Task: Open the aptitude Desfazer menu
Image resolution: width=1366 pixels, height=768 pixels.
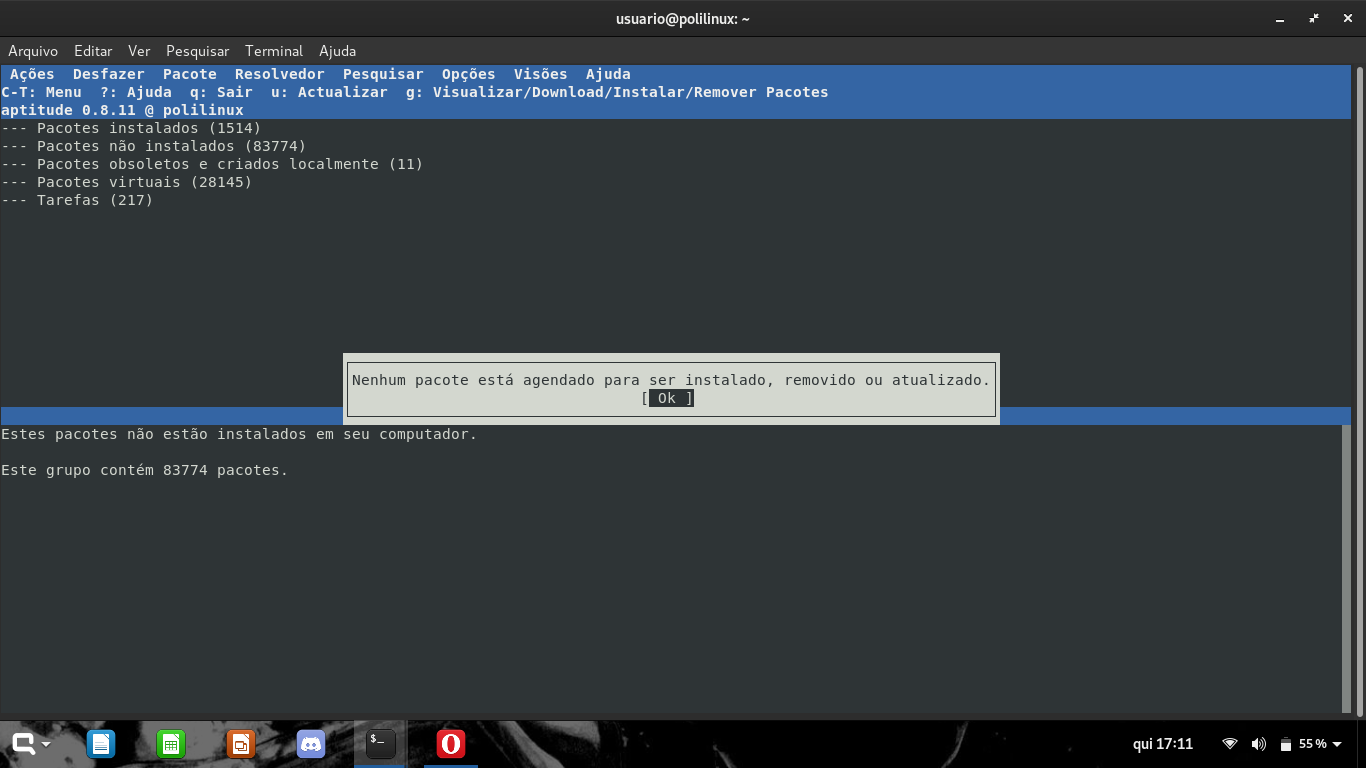Action: [x=109, y=74]
